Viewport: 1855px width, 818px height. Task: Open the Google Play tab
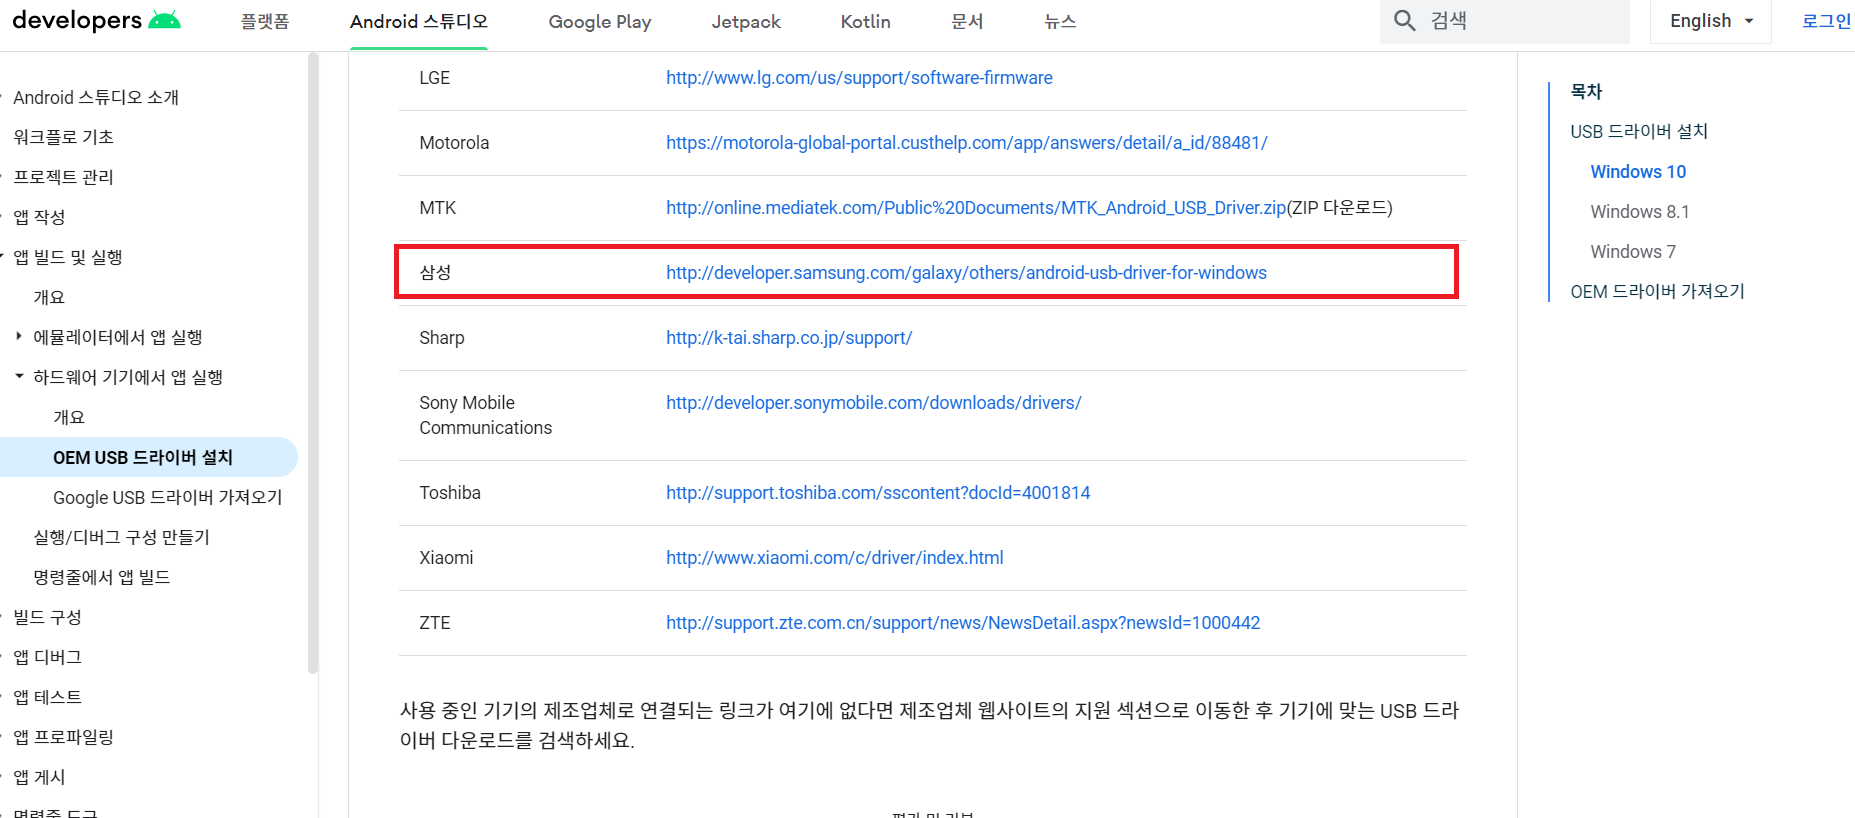coord(600,22)
